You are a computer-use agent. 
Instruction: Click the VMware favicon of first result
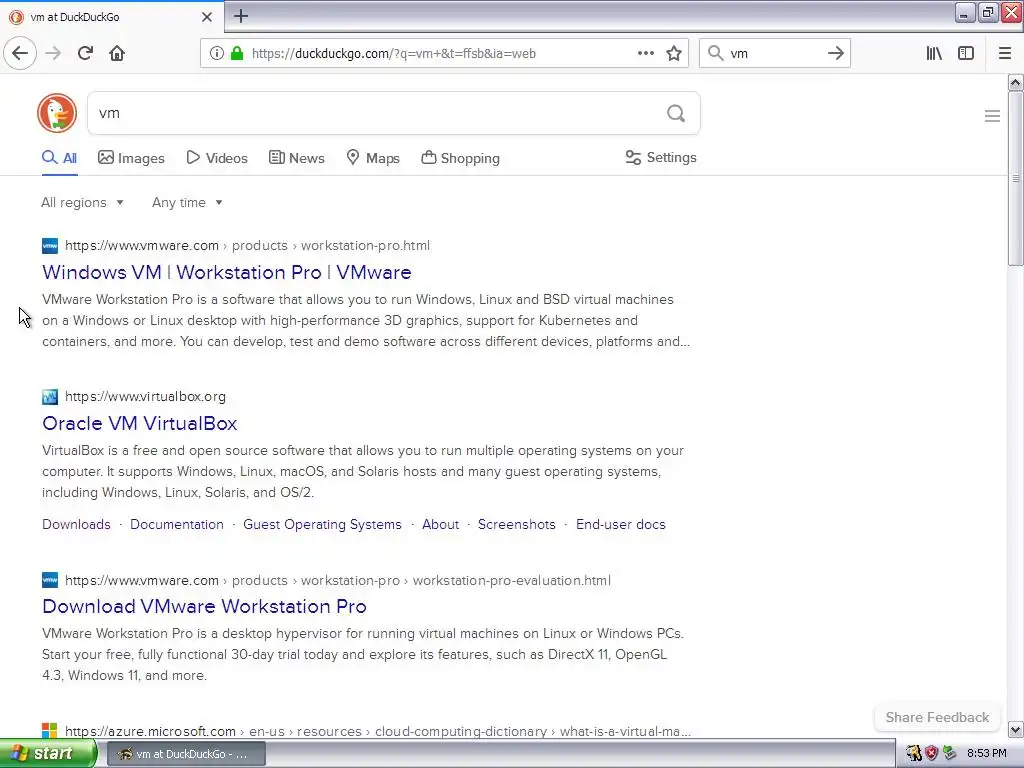point(50,246)
